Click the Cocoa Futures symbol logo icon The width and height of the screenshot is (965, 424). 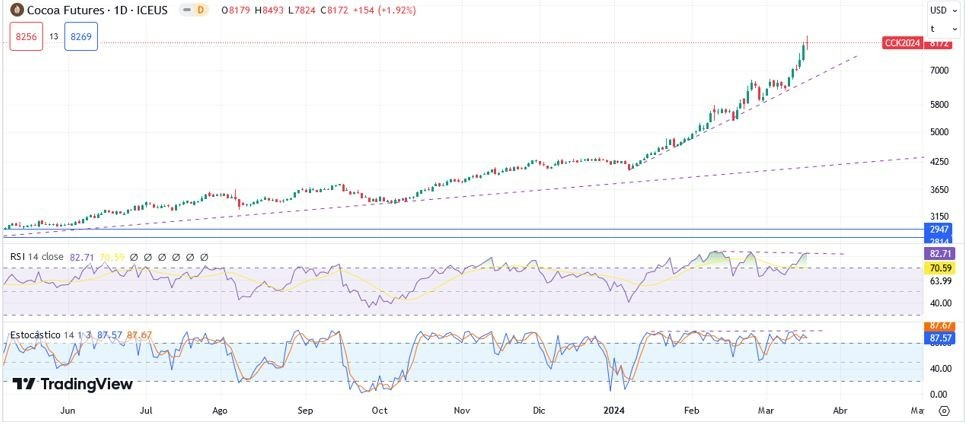click(x=17, y=10)
